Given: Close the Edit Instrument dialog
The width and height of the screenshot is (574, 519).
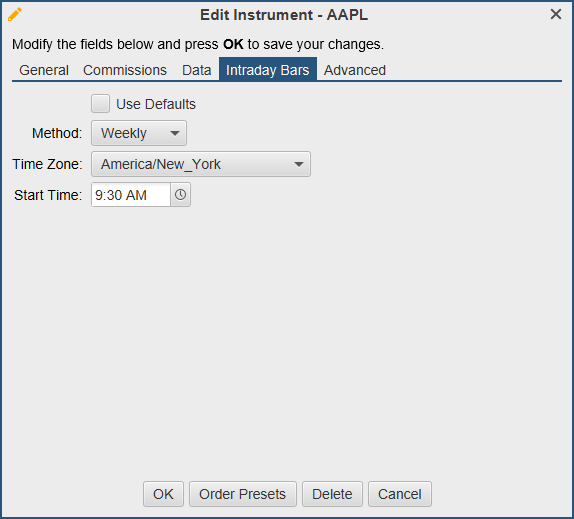Looking at the screenshot, I should pos(556,14).
